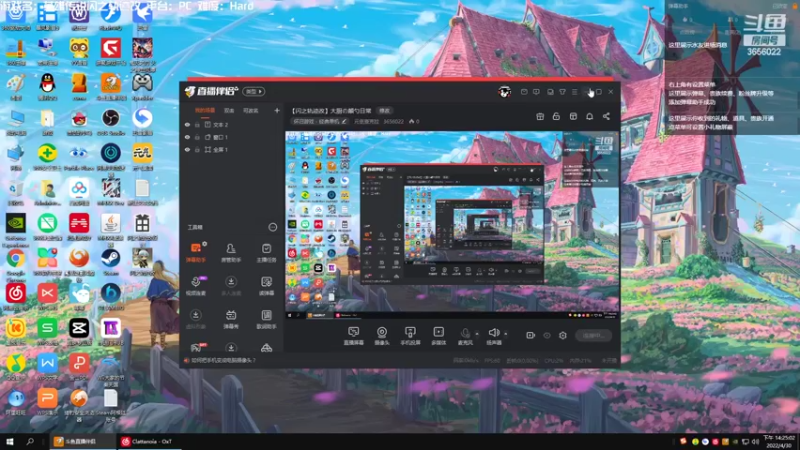Screen dimensions: 800x450
Task: Click the taskbar clock
Action: [781, 442]
